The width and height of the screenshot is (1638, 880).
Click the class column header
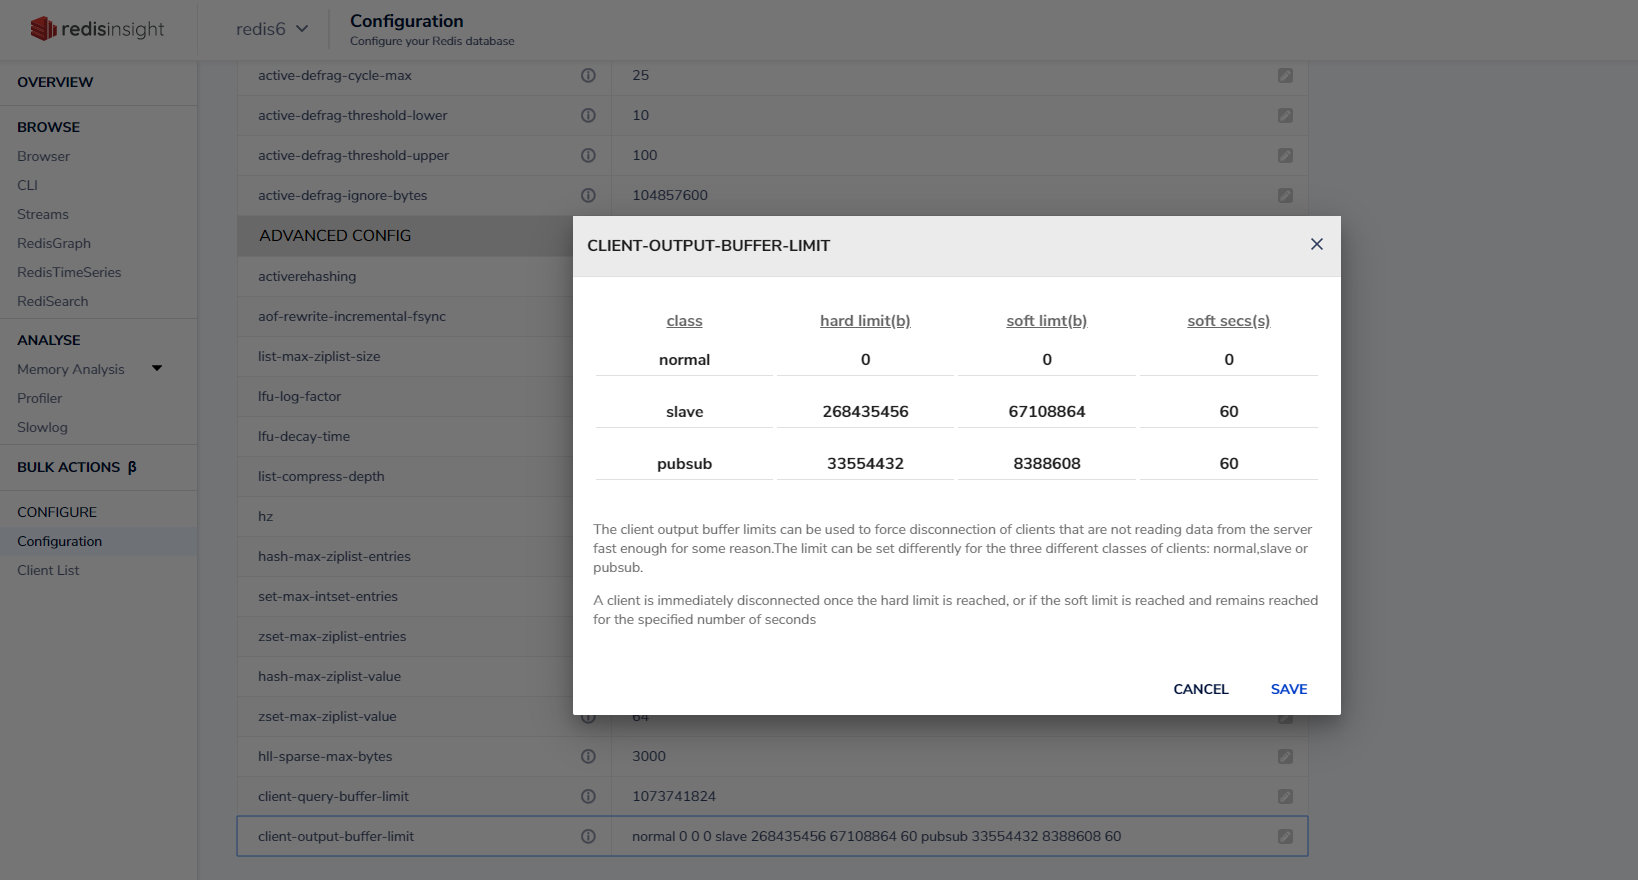[684, 321]
